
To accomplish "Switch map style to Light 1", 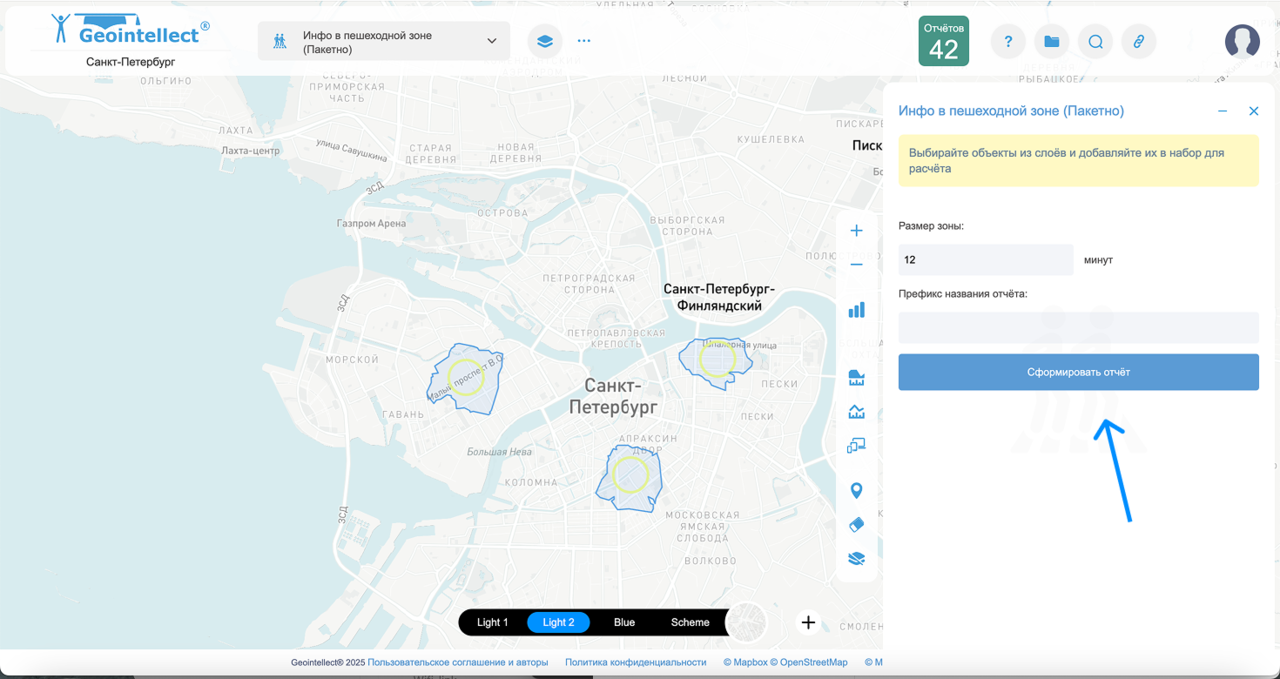I will [x=492, y=622].
